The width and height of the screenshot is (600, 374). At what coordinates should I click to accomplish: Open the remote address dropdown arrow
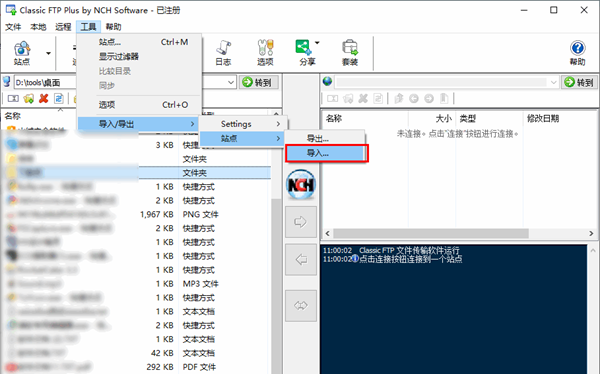click(553, 82)
